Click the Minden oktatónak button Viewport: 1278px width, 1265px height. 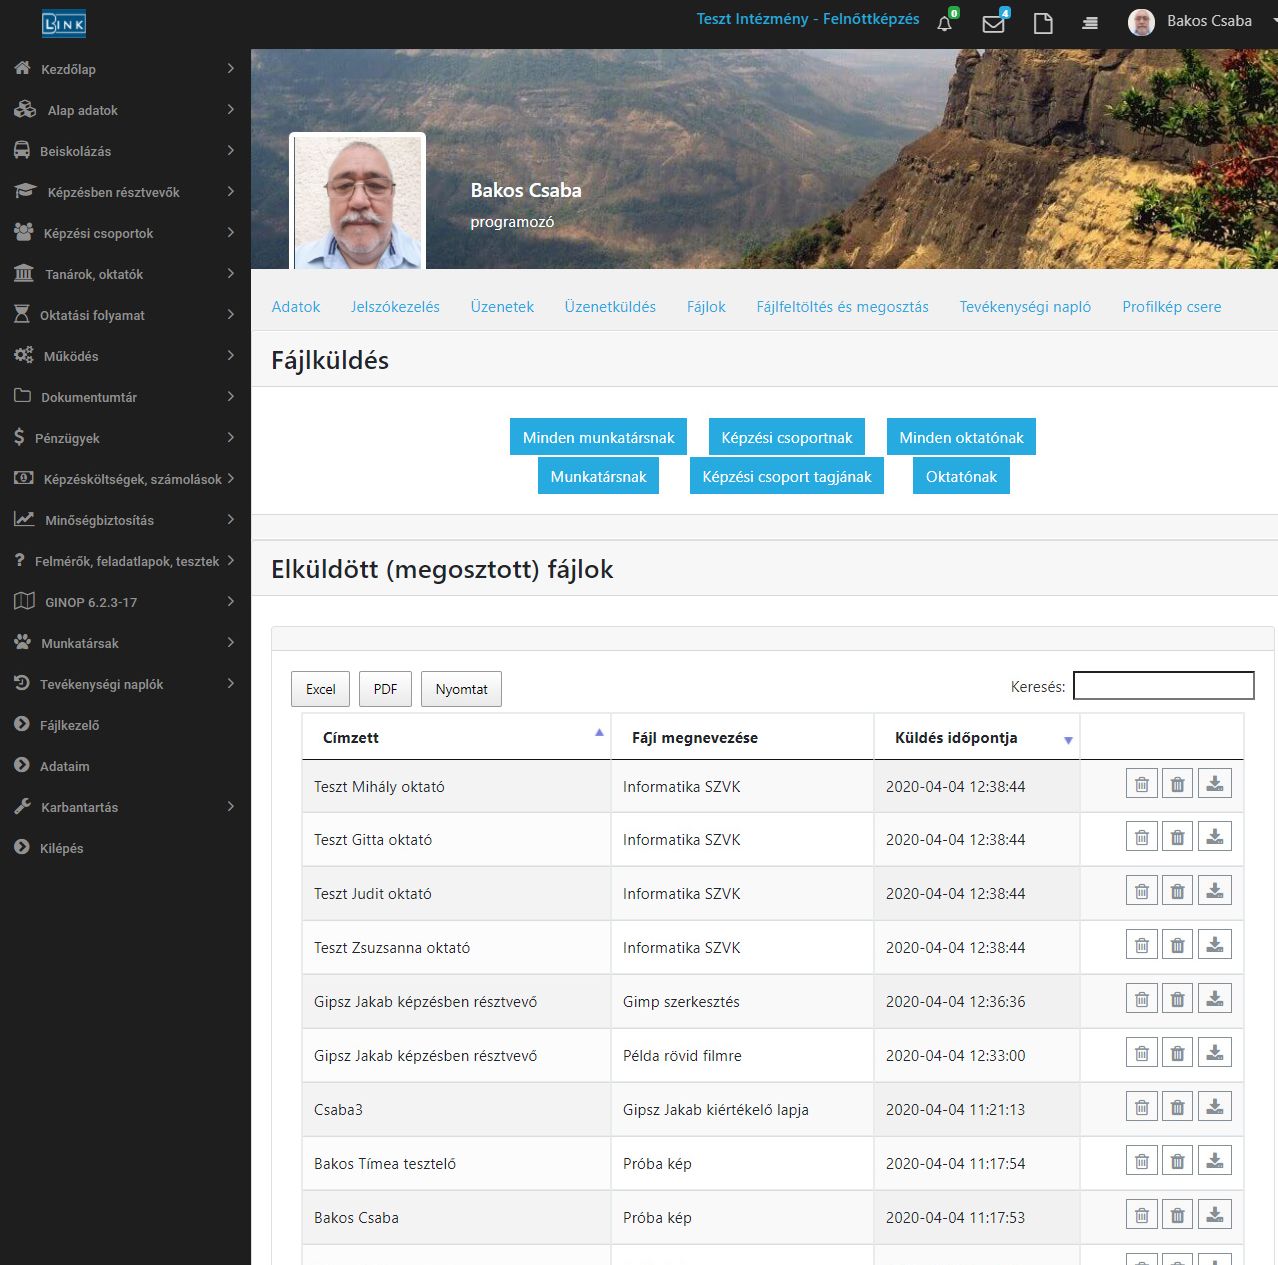961,437
